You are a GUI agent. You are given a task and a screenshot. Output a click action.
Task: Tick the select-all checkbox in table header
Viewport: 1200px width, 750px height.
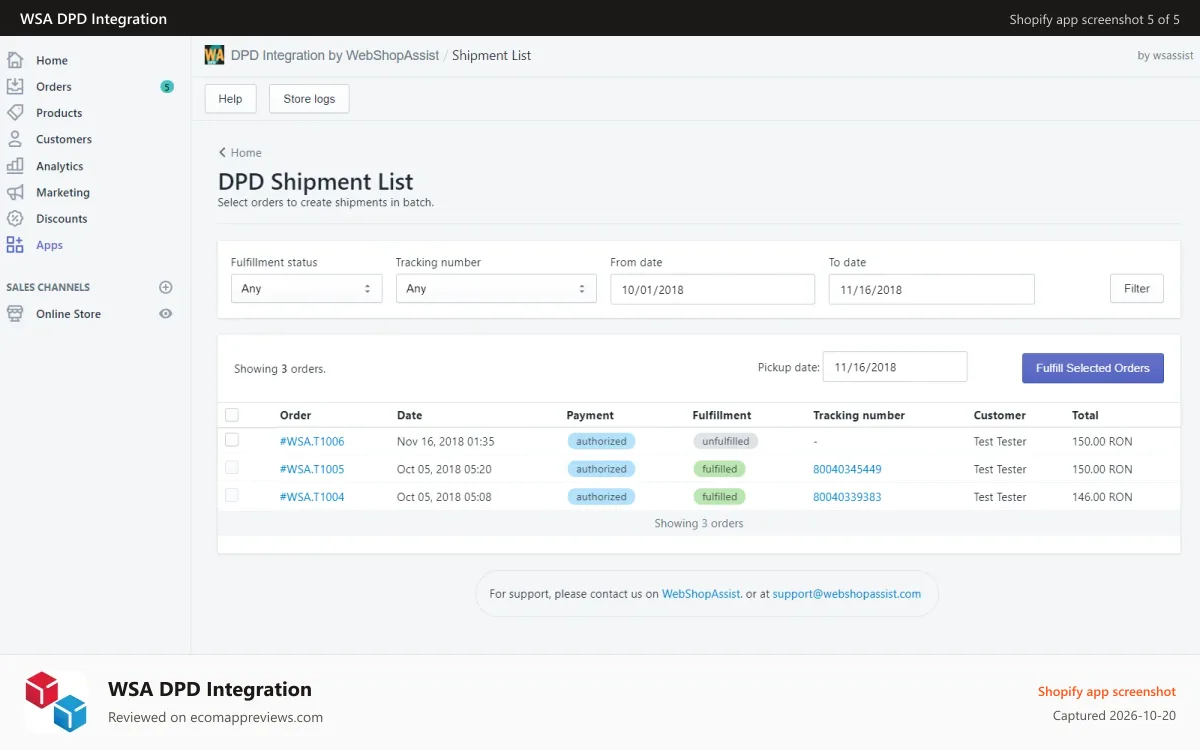click(232, 415)
